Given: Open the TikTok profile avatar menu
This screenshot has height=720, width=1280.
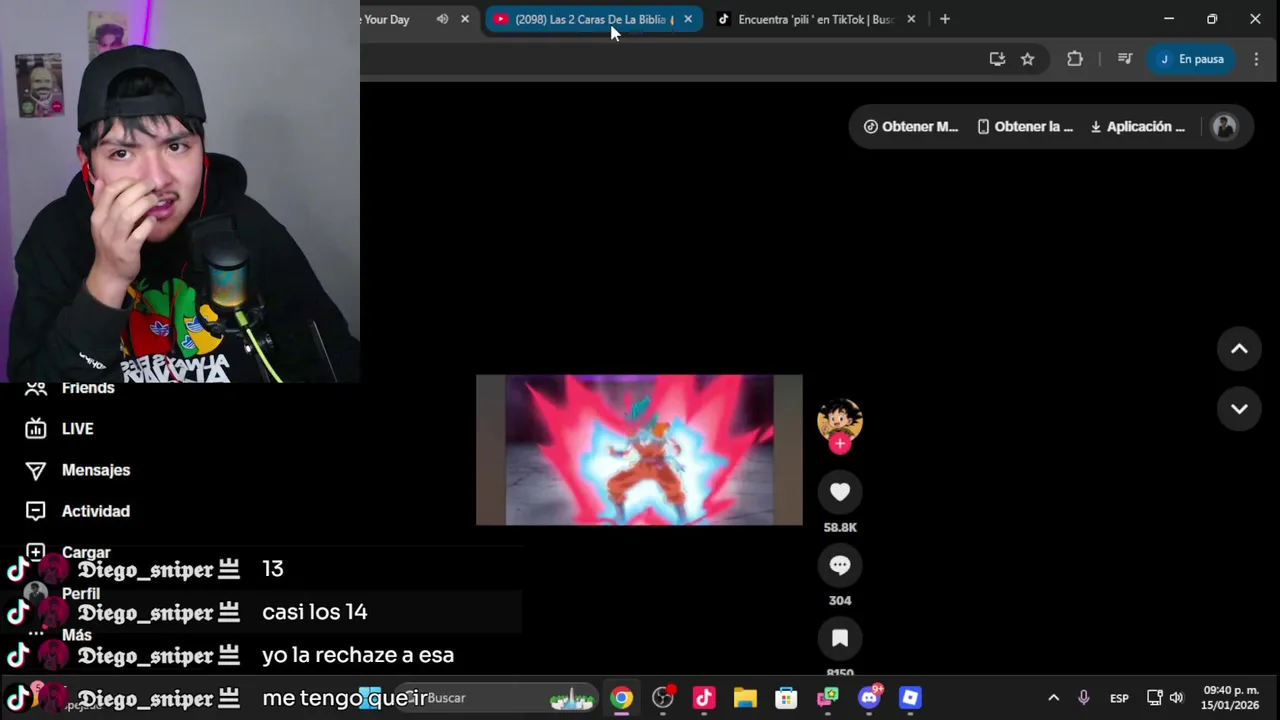Looking at the screenshot, I should click(1224, 127).
